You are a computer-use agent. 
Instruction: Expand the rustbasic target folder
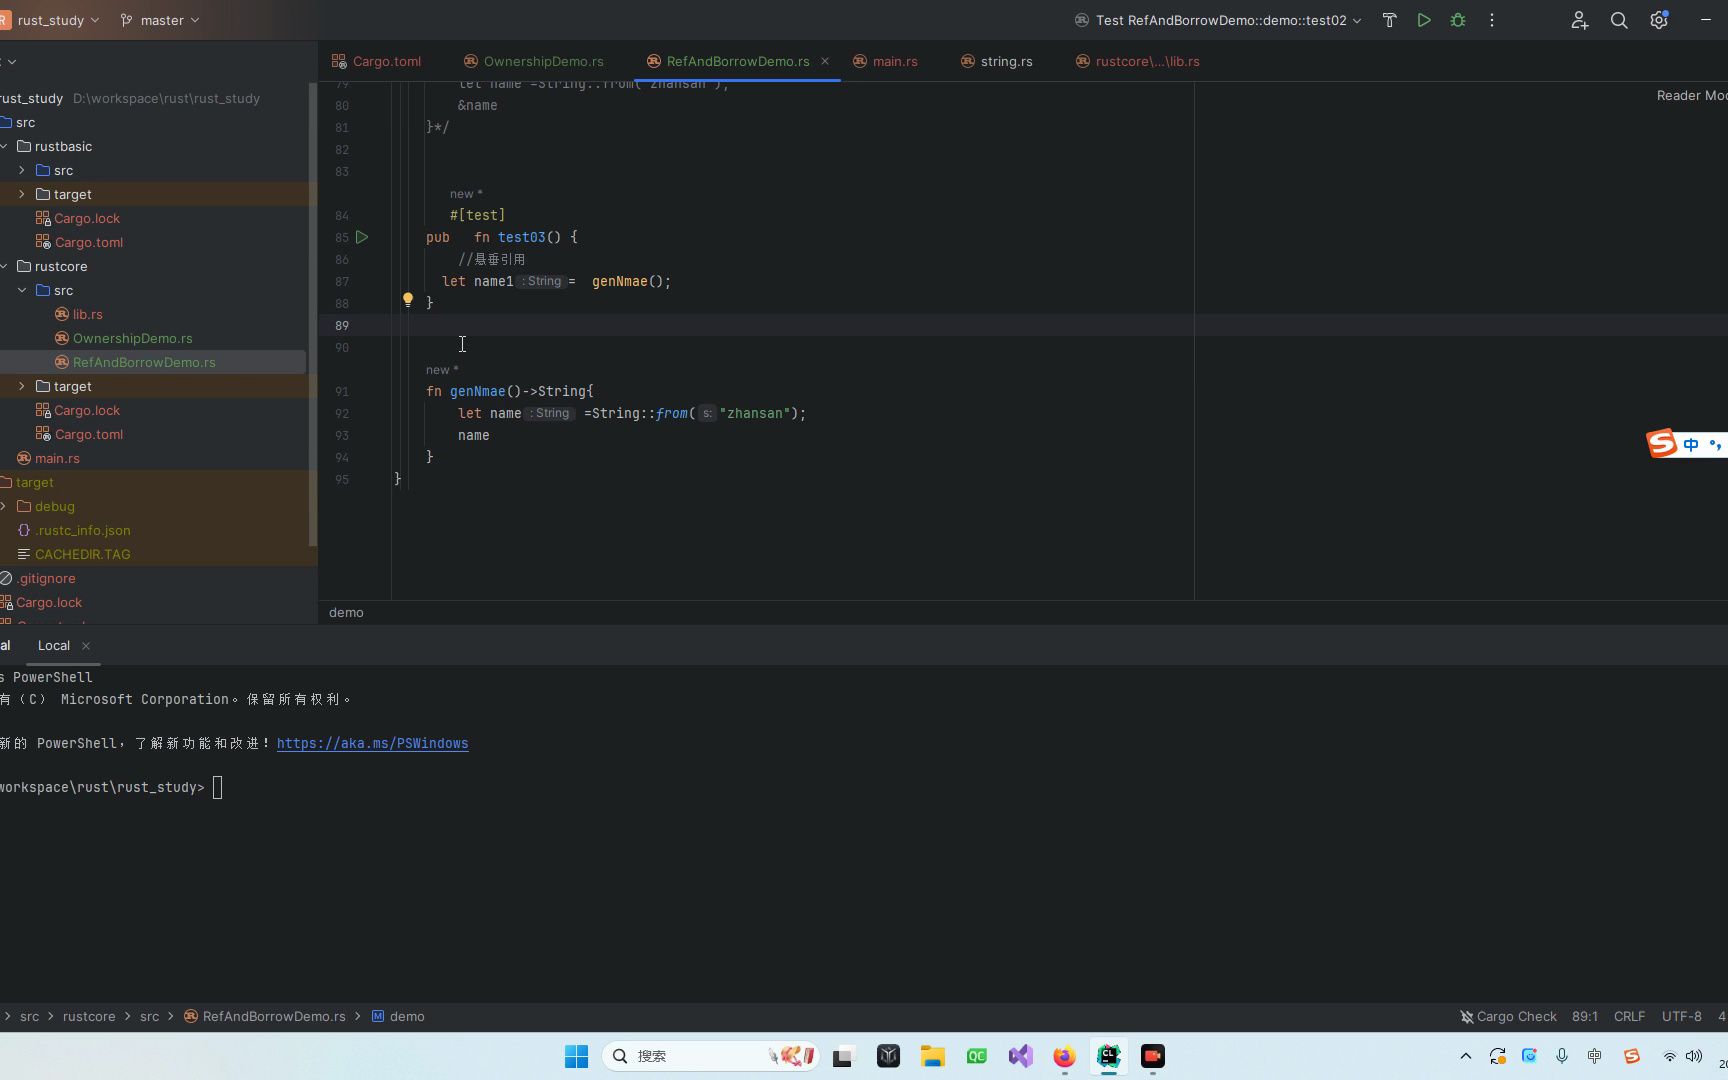(22, 194)
